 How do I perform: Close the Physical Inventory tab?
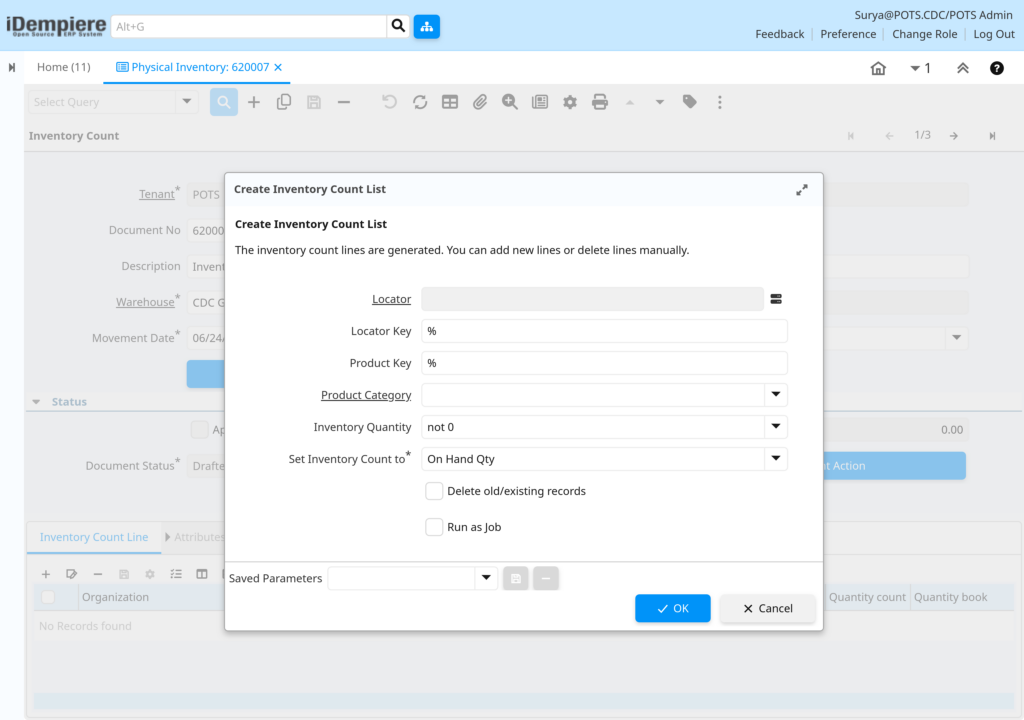(278, 67)
